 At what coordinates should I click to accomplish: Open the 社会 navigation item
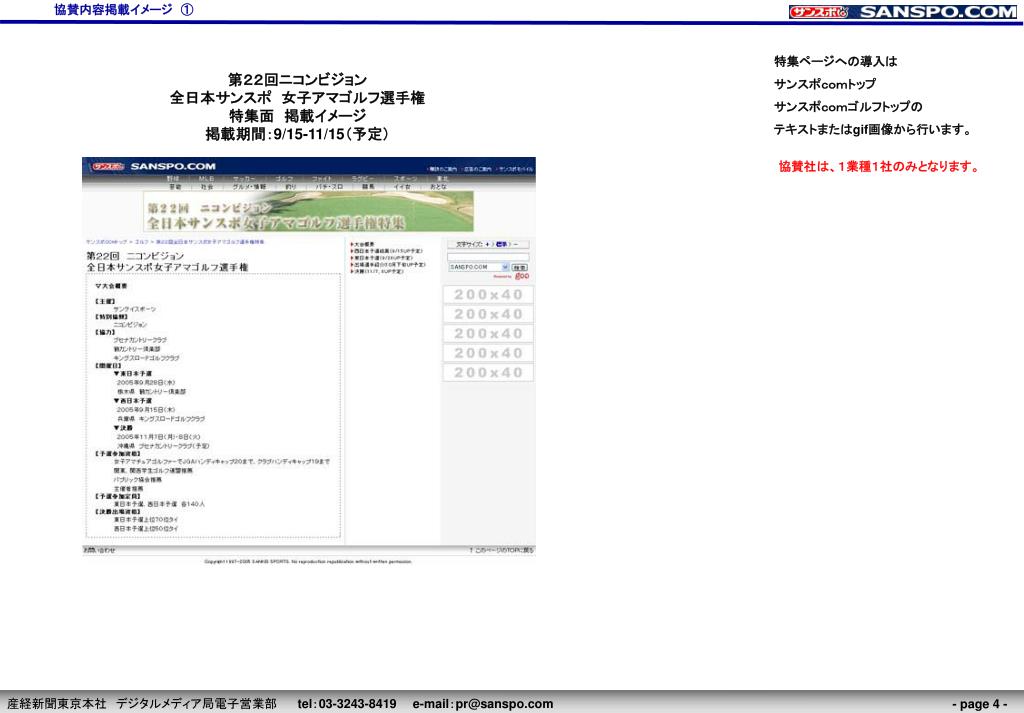pos(207,187)
